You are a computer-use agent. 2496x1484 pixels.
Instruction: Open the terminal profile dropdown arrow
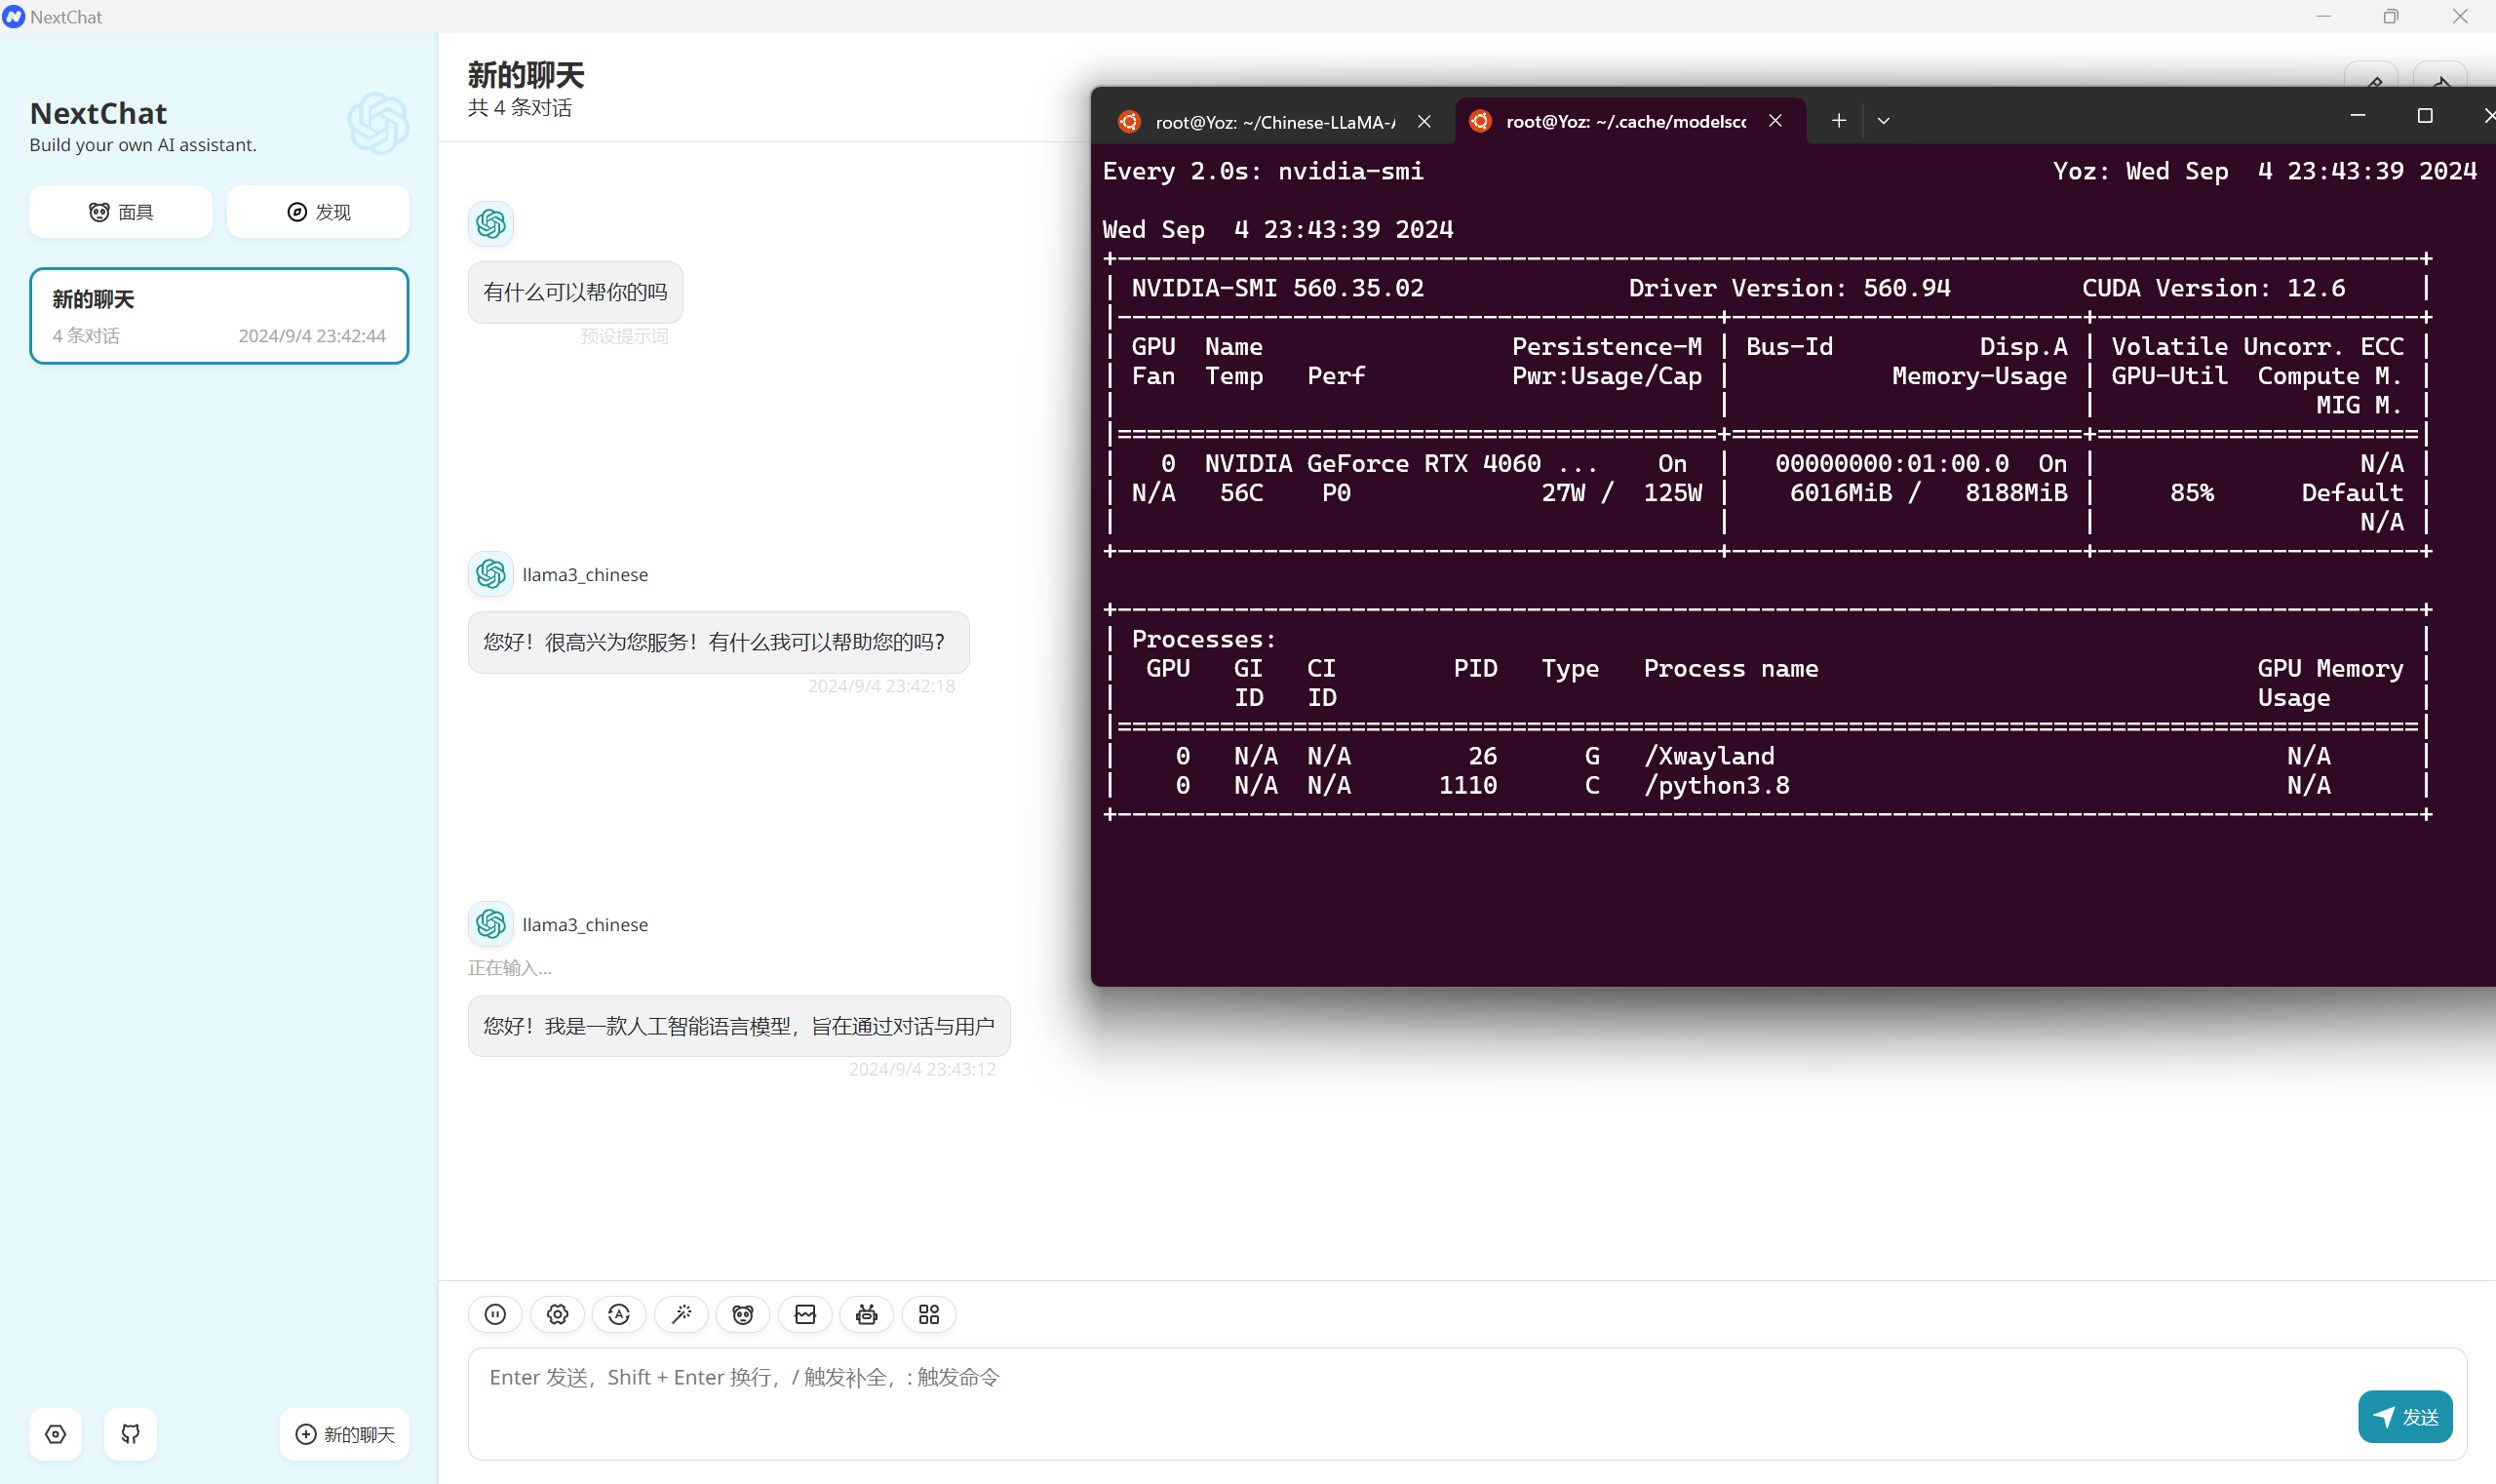point(1883,121)
